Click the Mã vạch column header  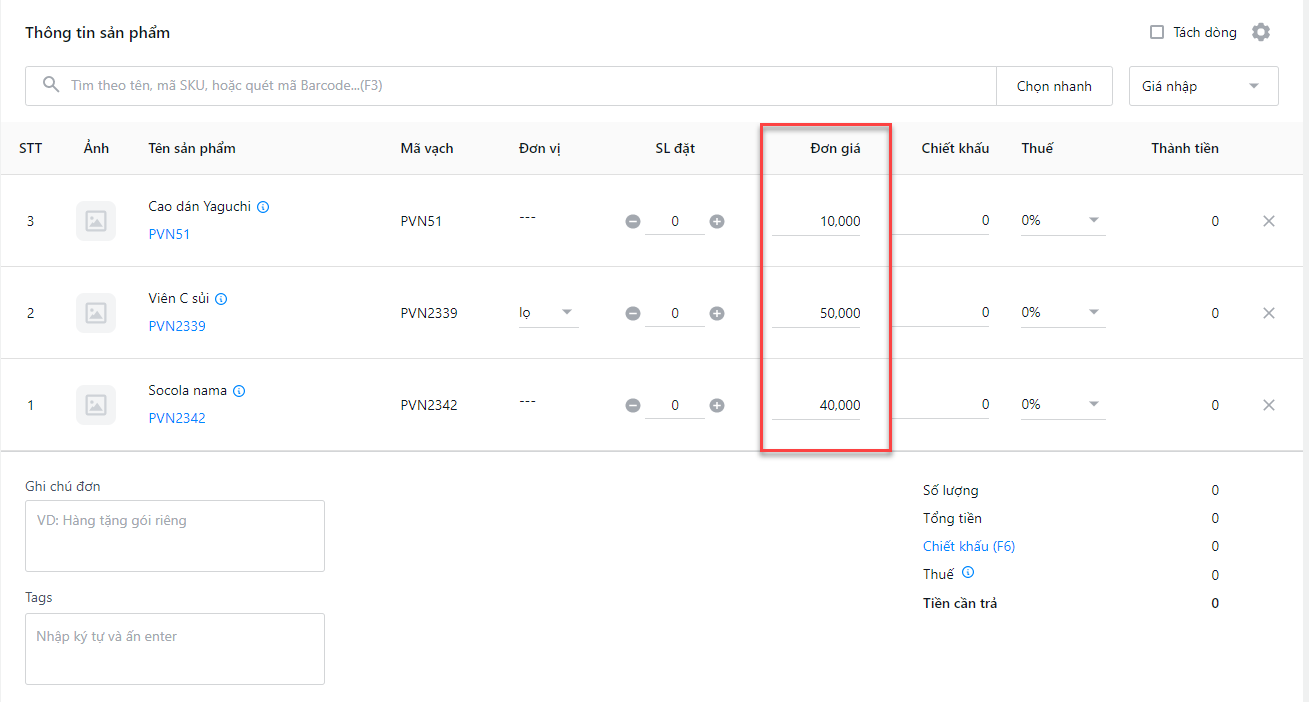click(427, 148)
